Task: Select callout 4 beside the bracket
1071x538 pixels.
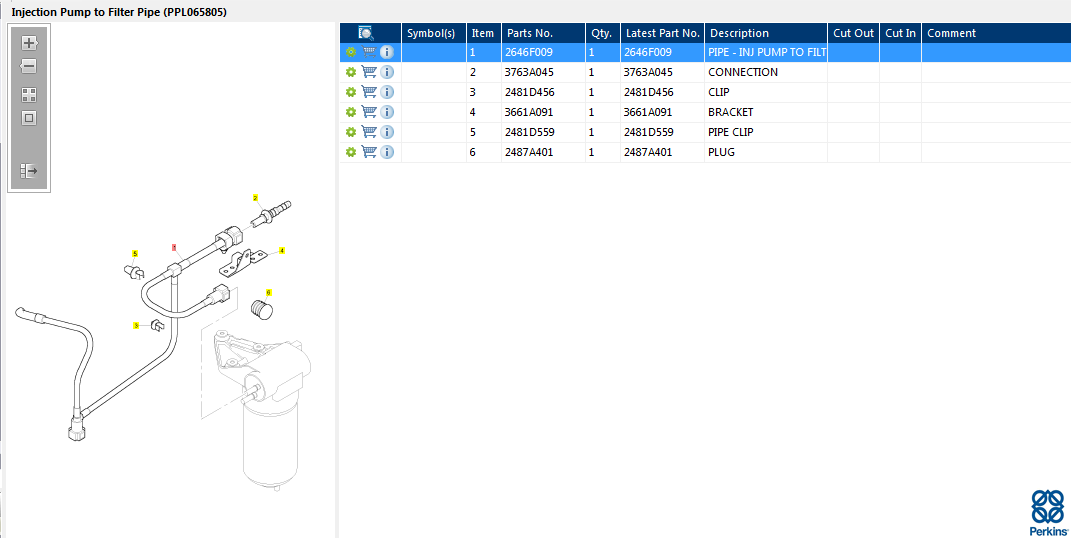Action: [x=282, y=251]
